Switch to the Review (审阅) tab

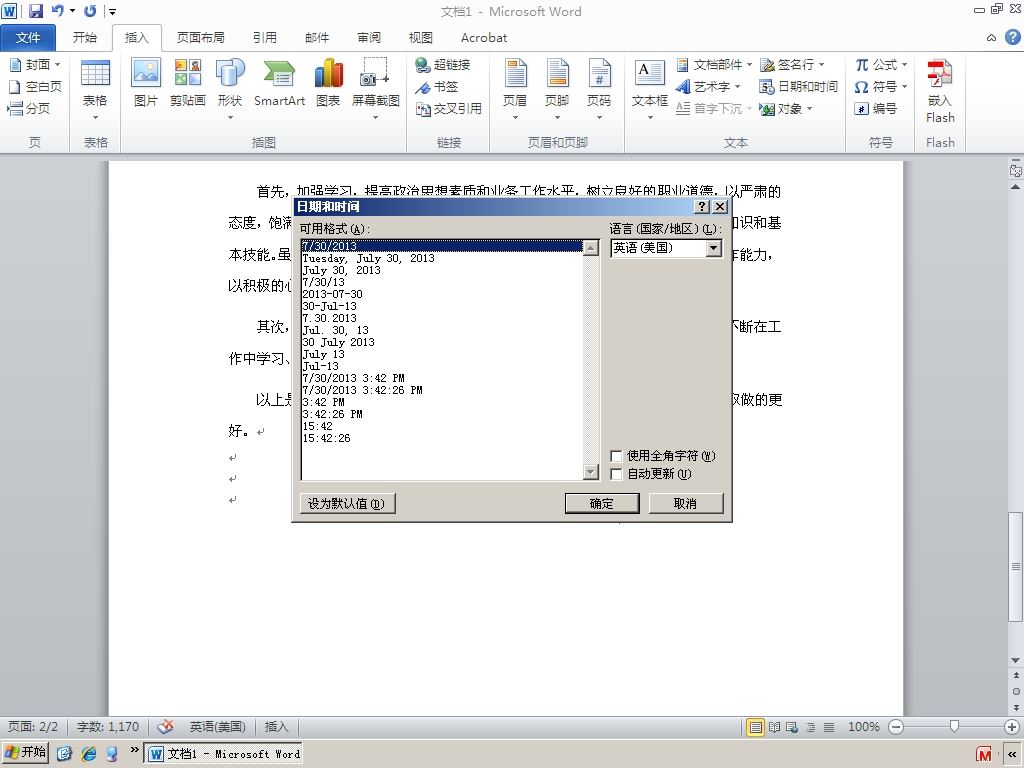[x=369, y=38]
